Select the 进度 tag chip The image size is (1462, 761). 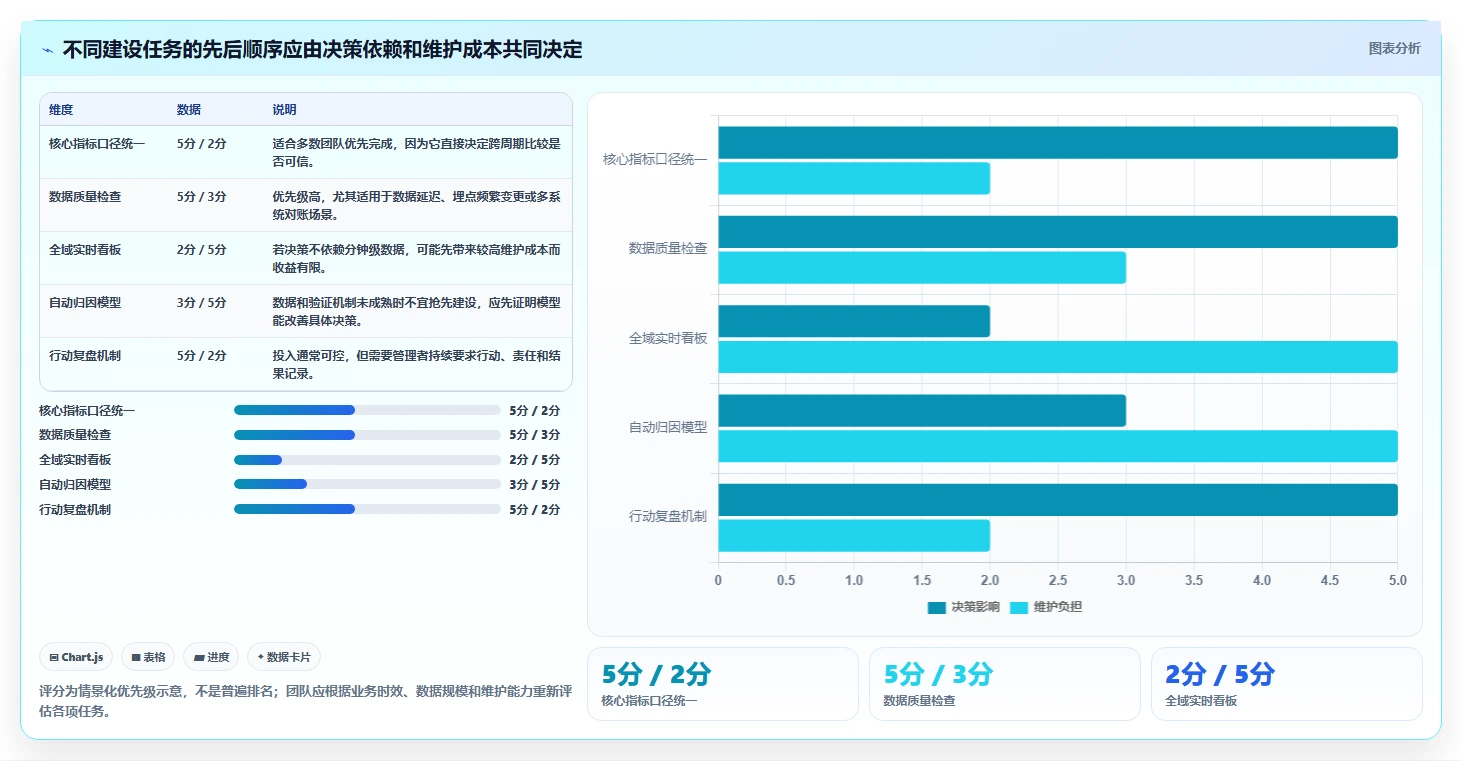[x=211, y=657]
